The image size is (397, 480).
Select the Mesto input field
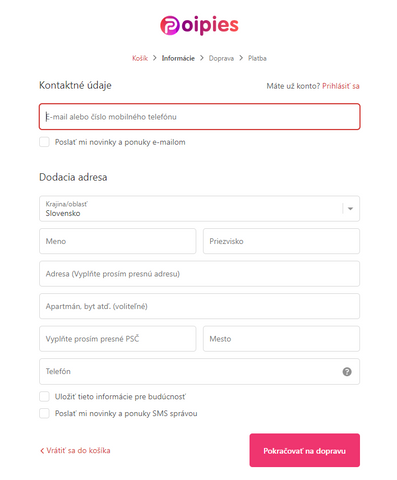pos(281,339)
